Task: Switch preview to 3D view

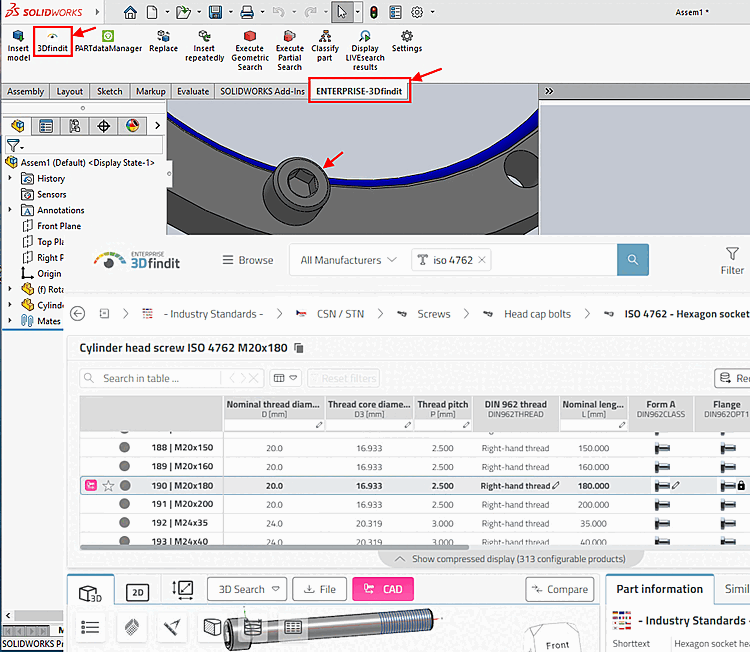Action: tap(90, 593)
